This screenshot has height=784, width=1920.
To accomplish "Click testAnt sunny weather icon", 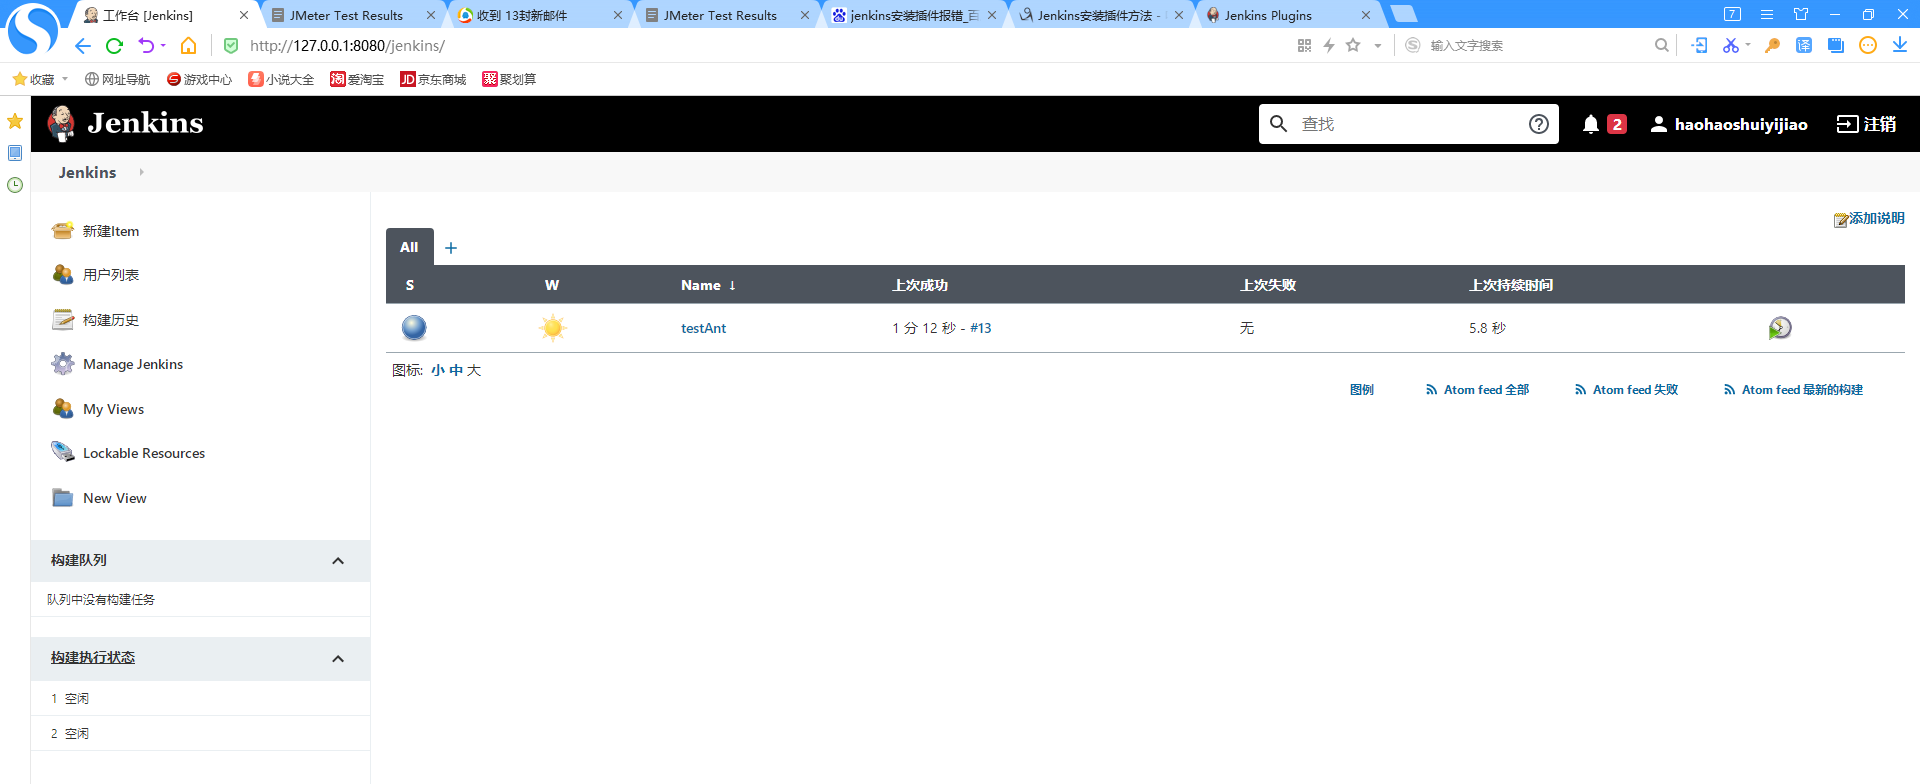I will pyautogui.click(x=553, y=328).
